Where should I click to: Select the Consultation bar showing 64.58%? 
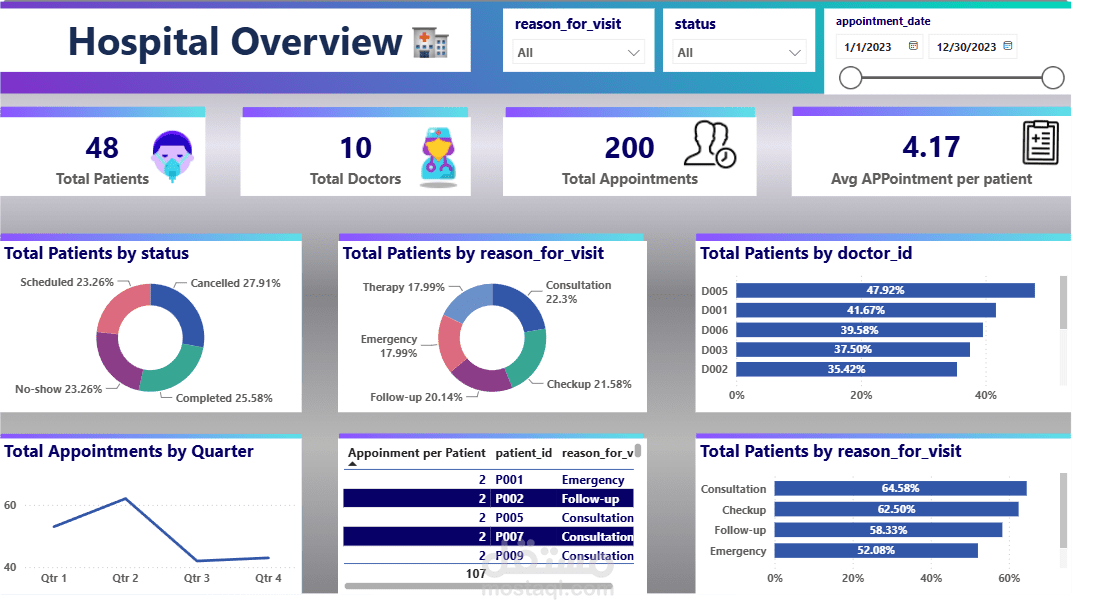click(x=900, y=488)
